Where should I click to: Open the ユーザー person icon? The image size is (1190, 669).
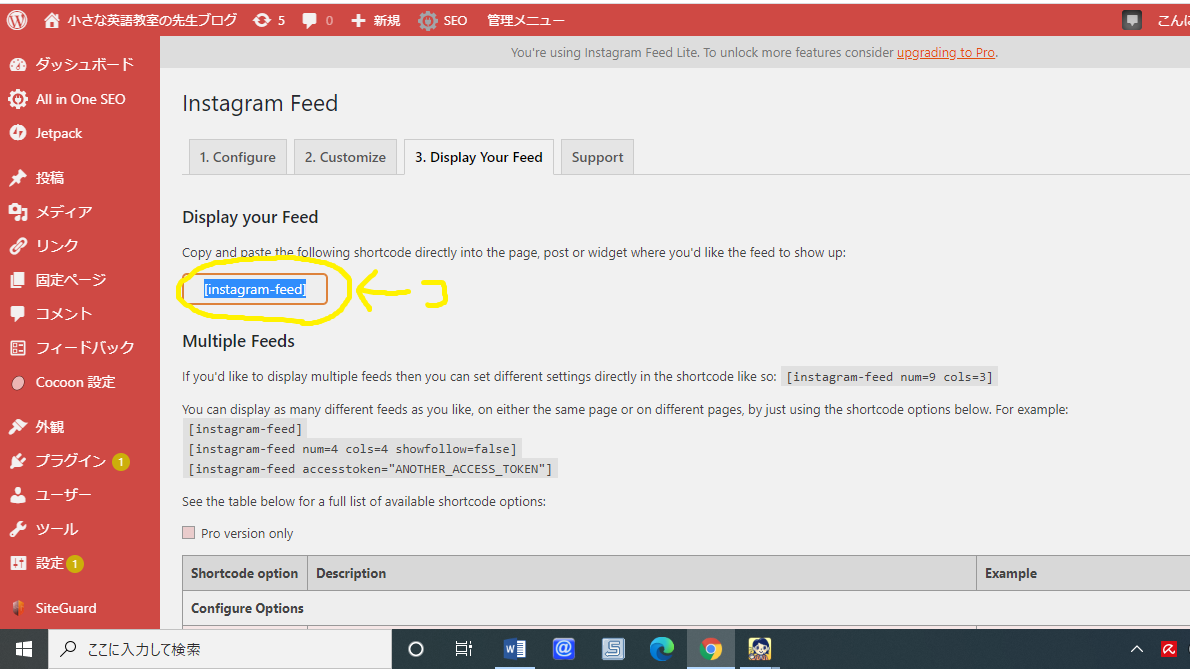pyautogui.click(x=18, y=495)
